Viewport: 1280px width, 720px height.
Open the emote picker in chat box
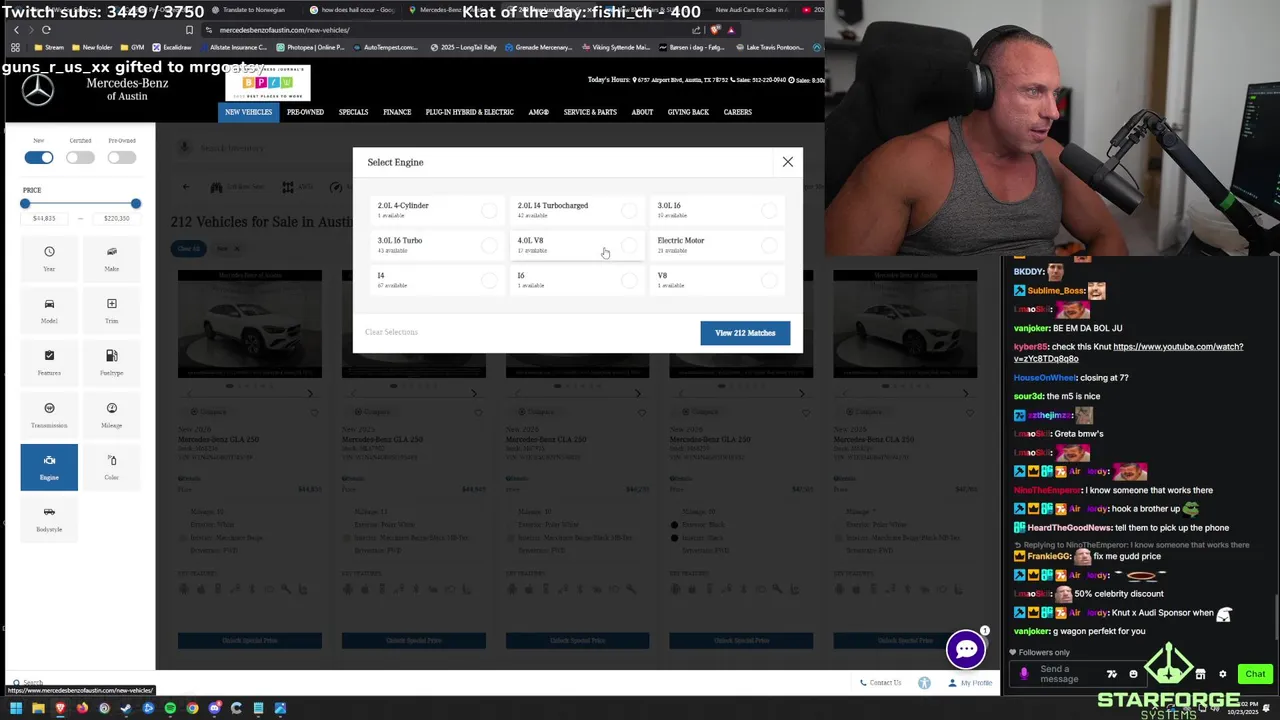[x=1133, y=674]
